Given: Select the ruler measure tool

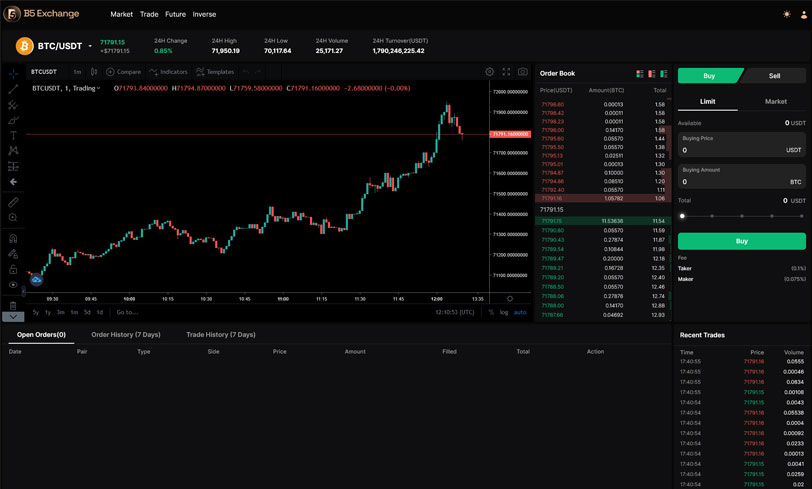Looking at the screenshot, I should click(13, 202).
